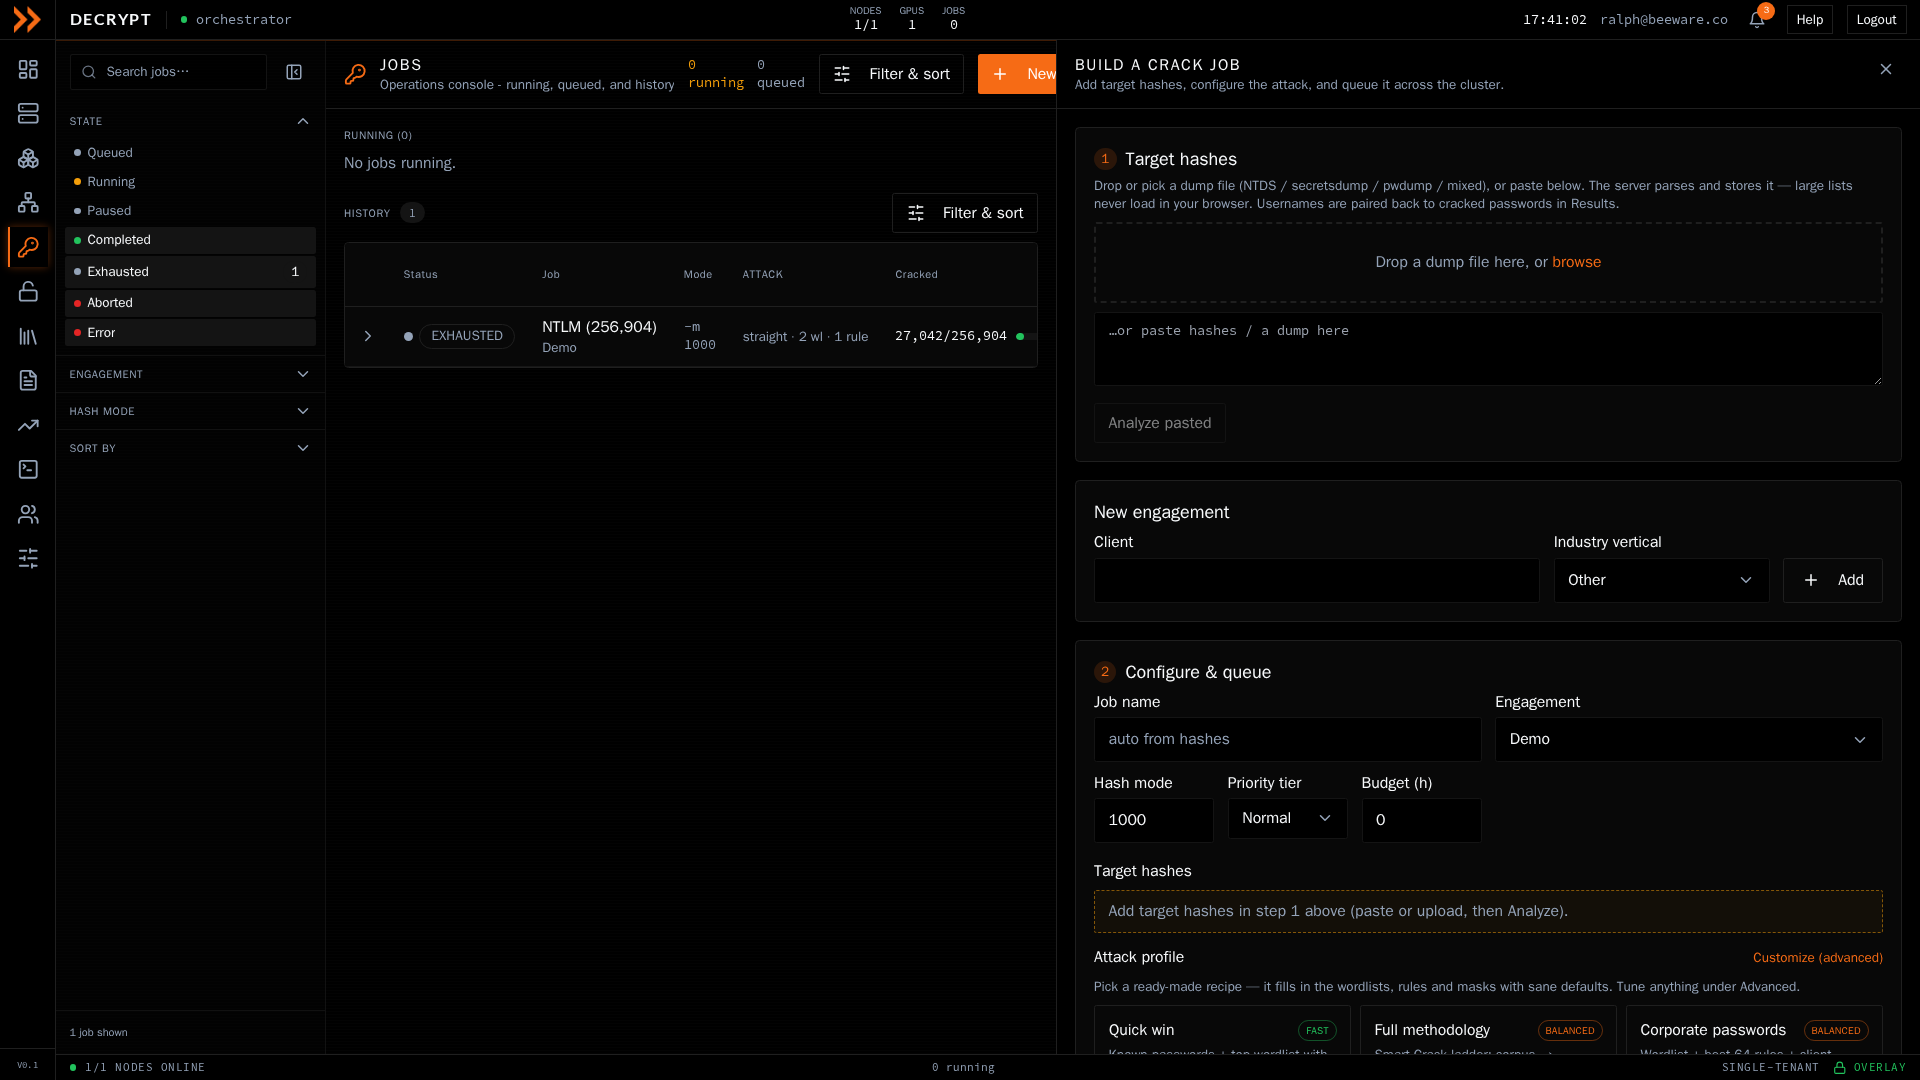Click the DECRYPT double-chevron logo
The image size is (1920, 1080).
click(27, 19)
